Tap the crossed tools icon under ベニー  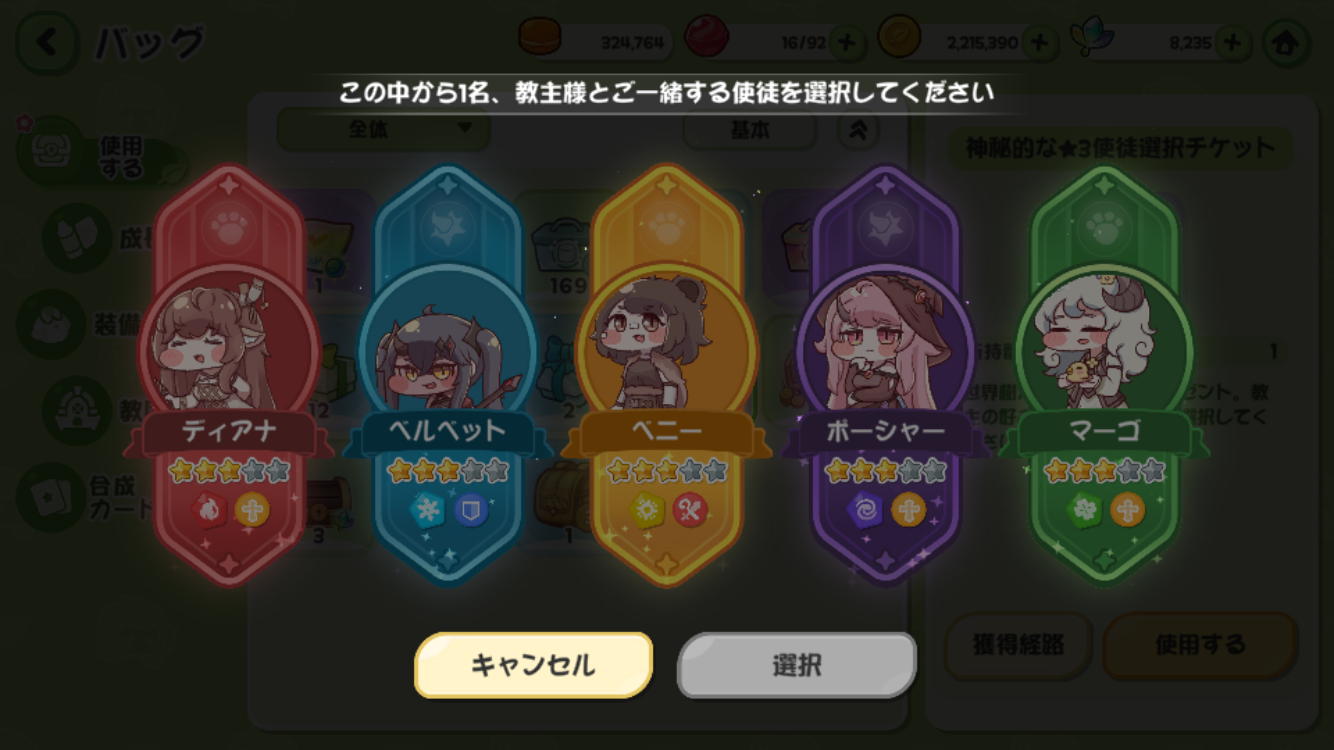pyautogui.click(x=689, y=510)
